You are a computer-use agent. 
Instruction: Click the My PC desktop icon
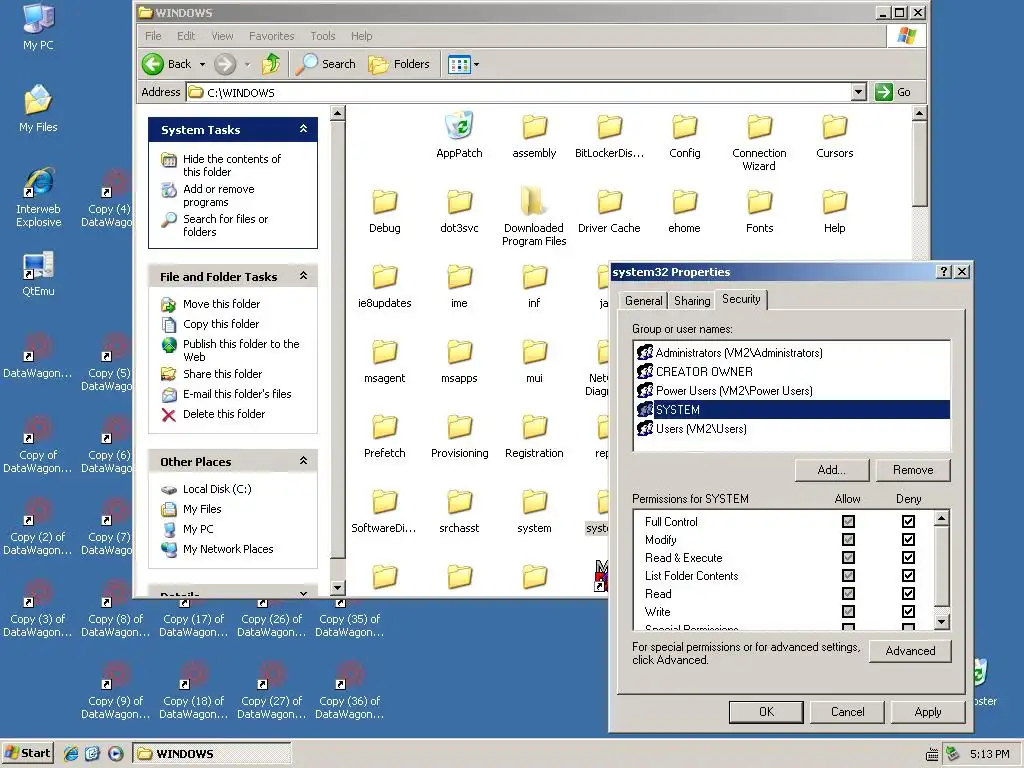pos(39,27)
